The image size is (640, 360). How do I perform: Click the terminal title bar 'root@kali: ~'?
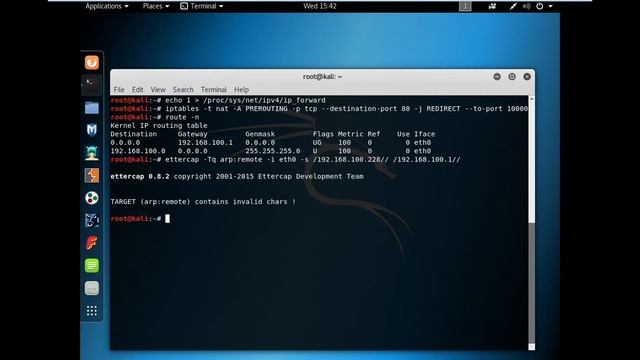tap(322, 76)
